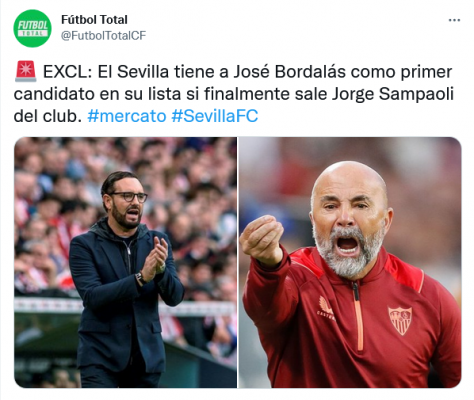Select the name José Bordalás in the tweet
The height and width of the screenshot is (400, 474).
pos(289,72)
